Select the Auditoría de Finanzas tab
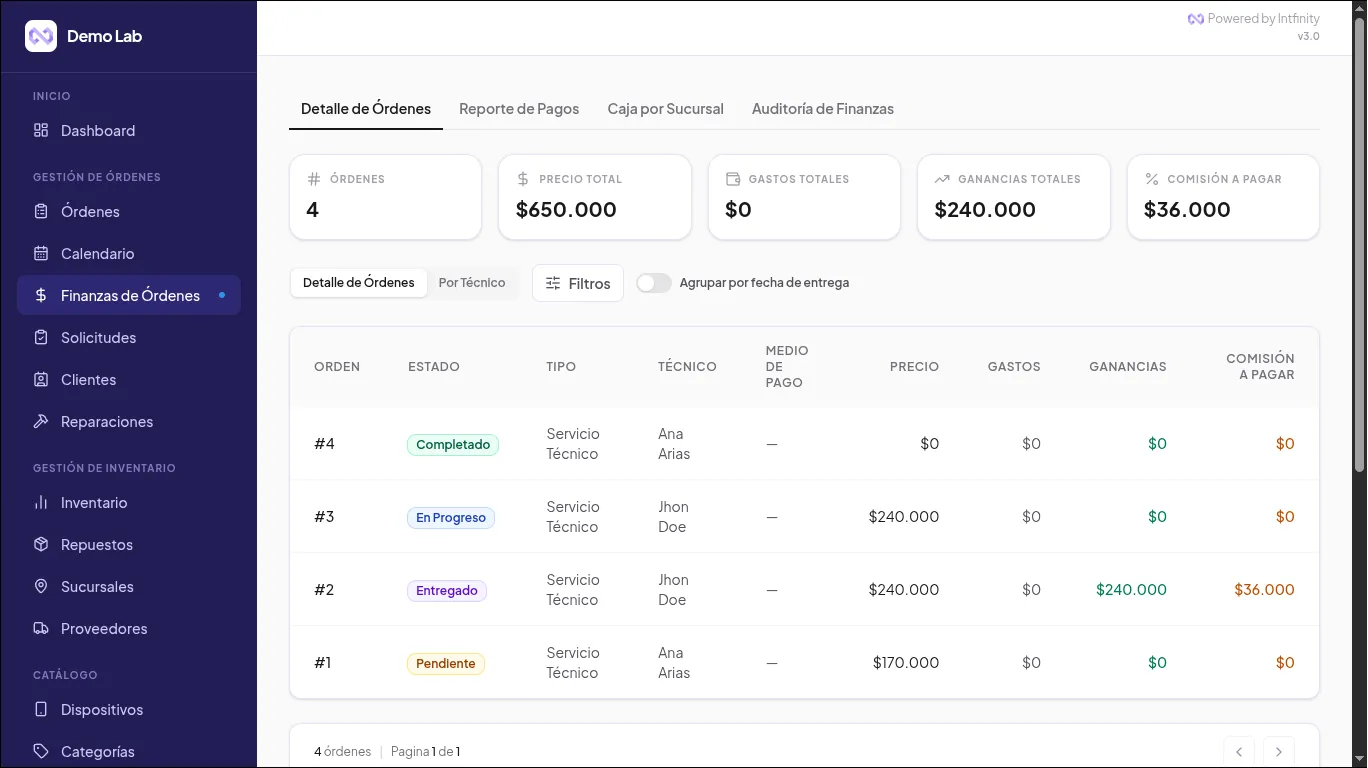Image resolution: width=1368 pixels, height=768 pixels. click(823, 109)
